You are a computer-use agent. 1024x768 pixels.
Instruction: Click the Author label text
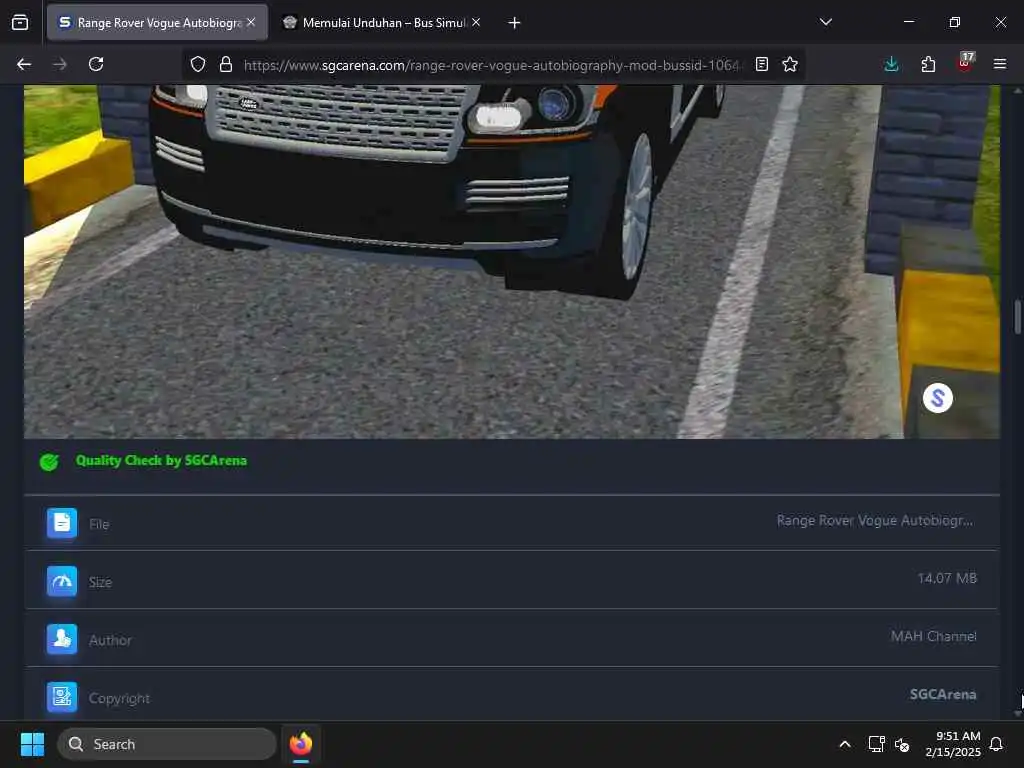(110, 640)
